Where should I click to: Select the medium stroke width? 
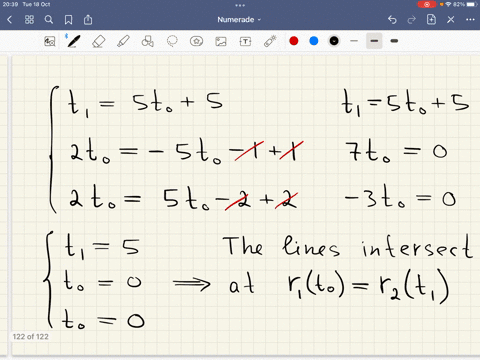374,41
